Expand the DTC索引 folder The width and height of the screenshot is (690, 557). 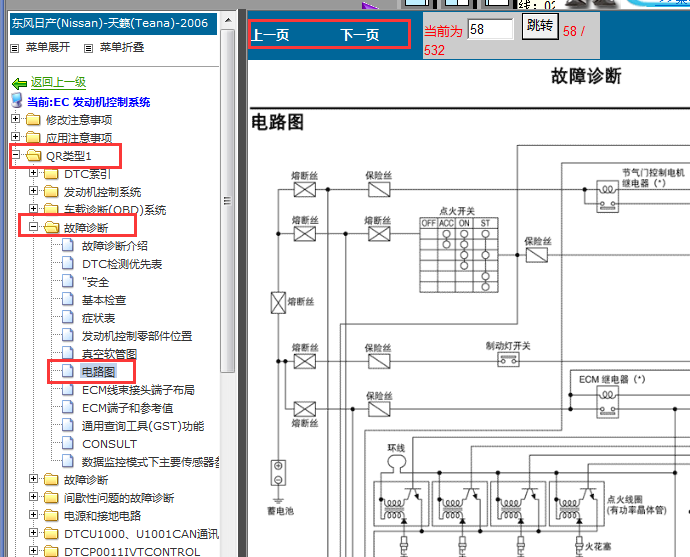point(33,172)
